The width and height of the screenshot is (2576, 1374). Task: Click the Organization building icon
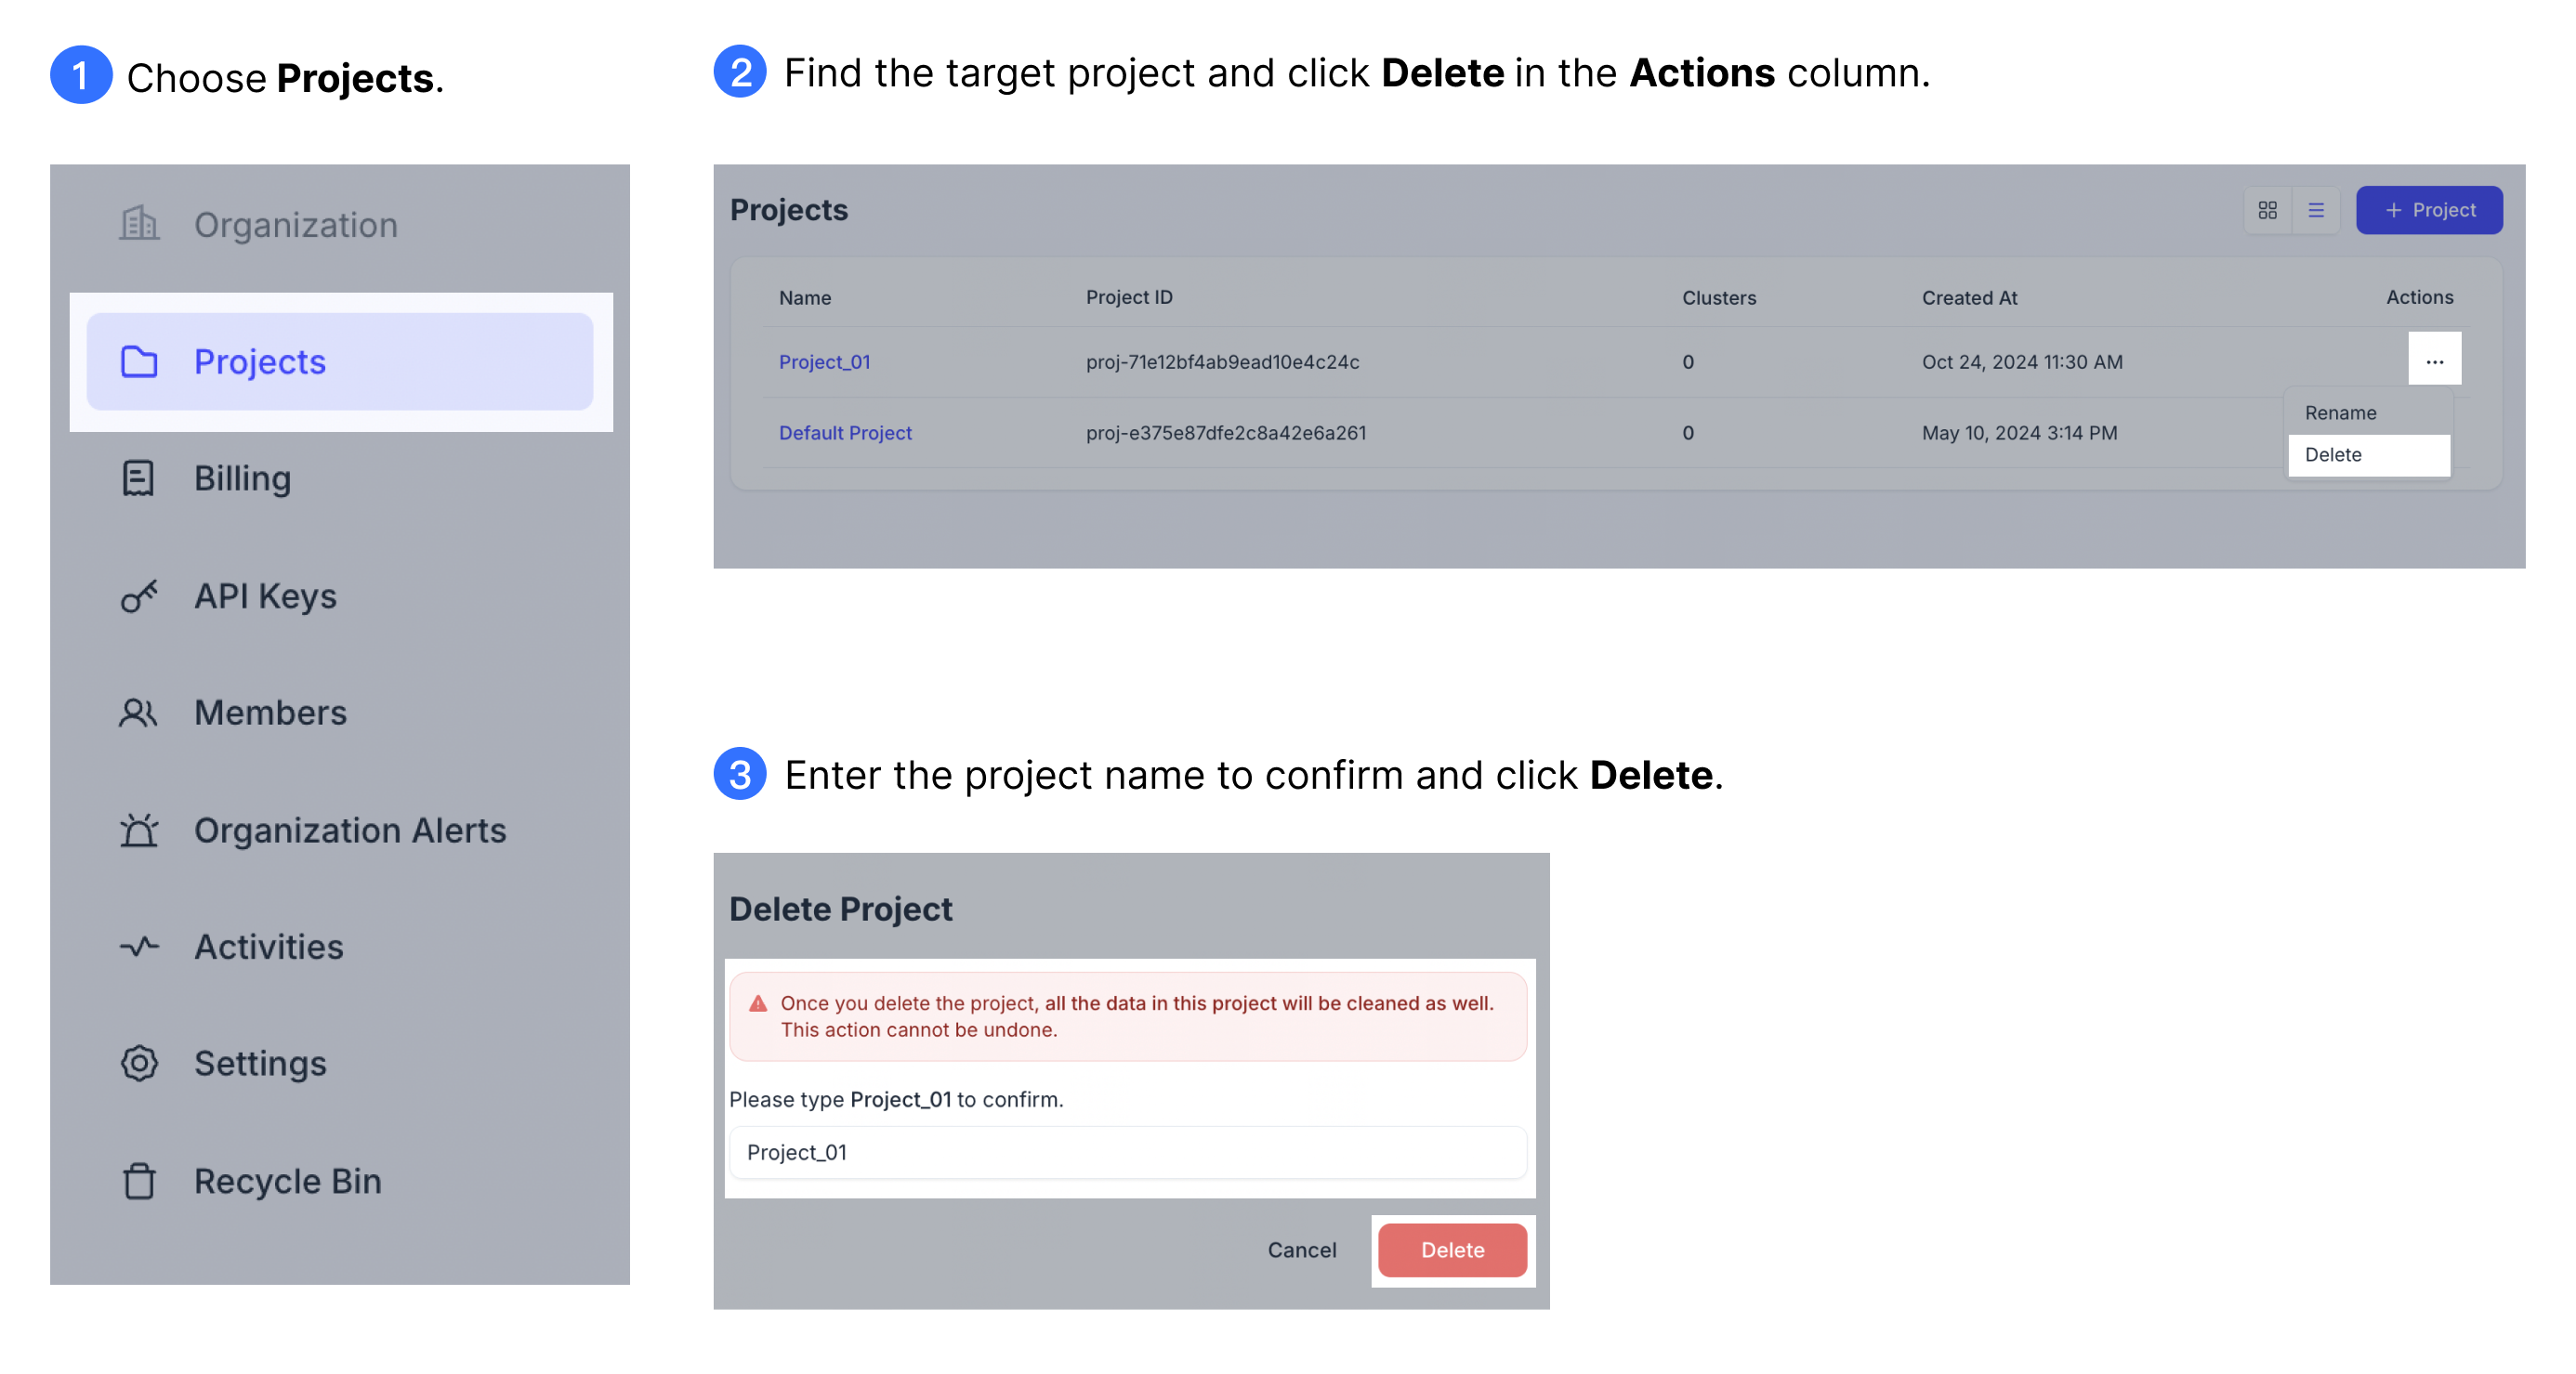(139, 223)
